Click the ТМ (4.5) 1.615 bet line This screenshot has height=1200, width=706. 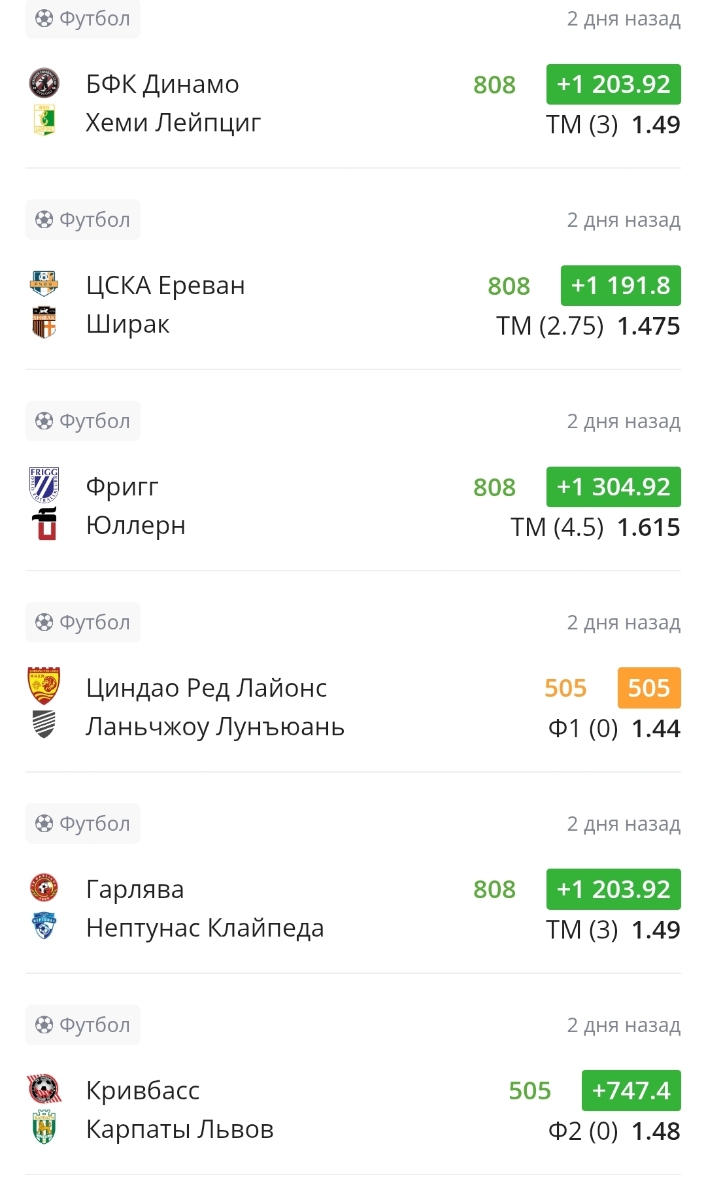pos(595,527)
